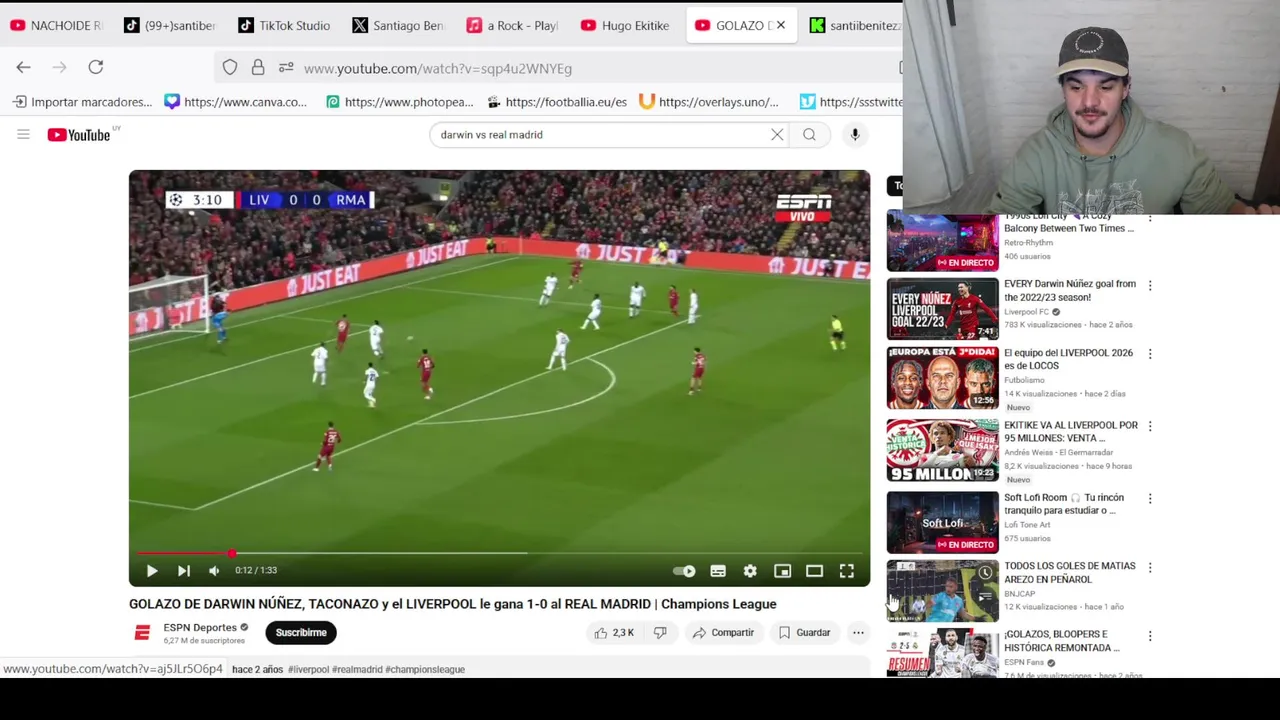Open options menu for Soft Lofi Room
The image size is (1280, 720).
point(1150,498)
